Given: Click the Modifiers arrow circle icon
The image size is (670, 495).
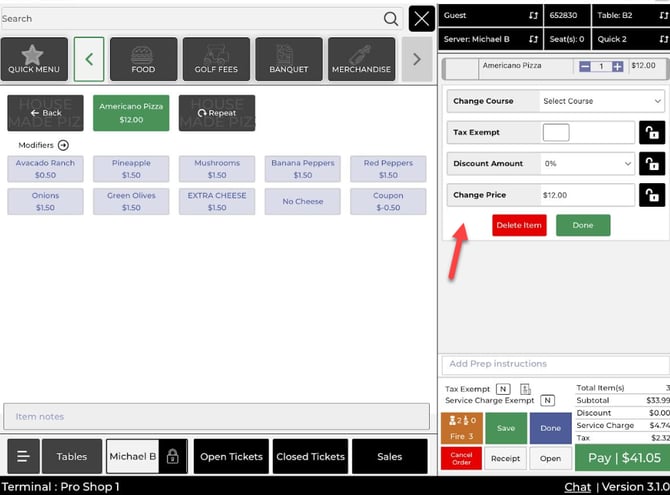Looking at the screenshot, I should click(63, 145).
